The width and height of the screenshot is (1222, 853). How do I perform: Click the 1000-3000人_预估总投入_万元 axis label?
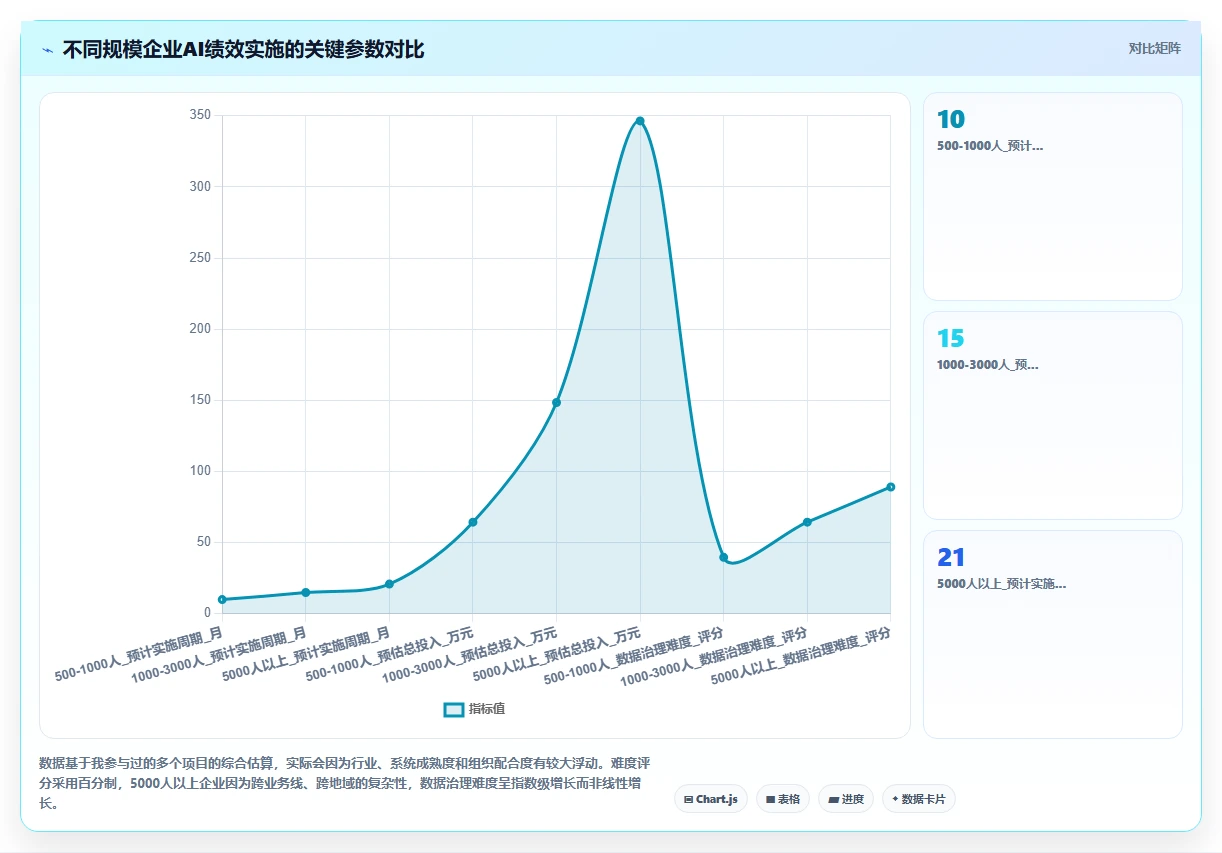click(470, 656)
